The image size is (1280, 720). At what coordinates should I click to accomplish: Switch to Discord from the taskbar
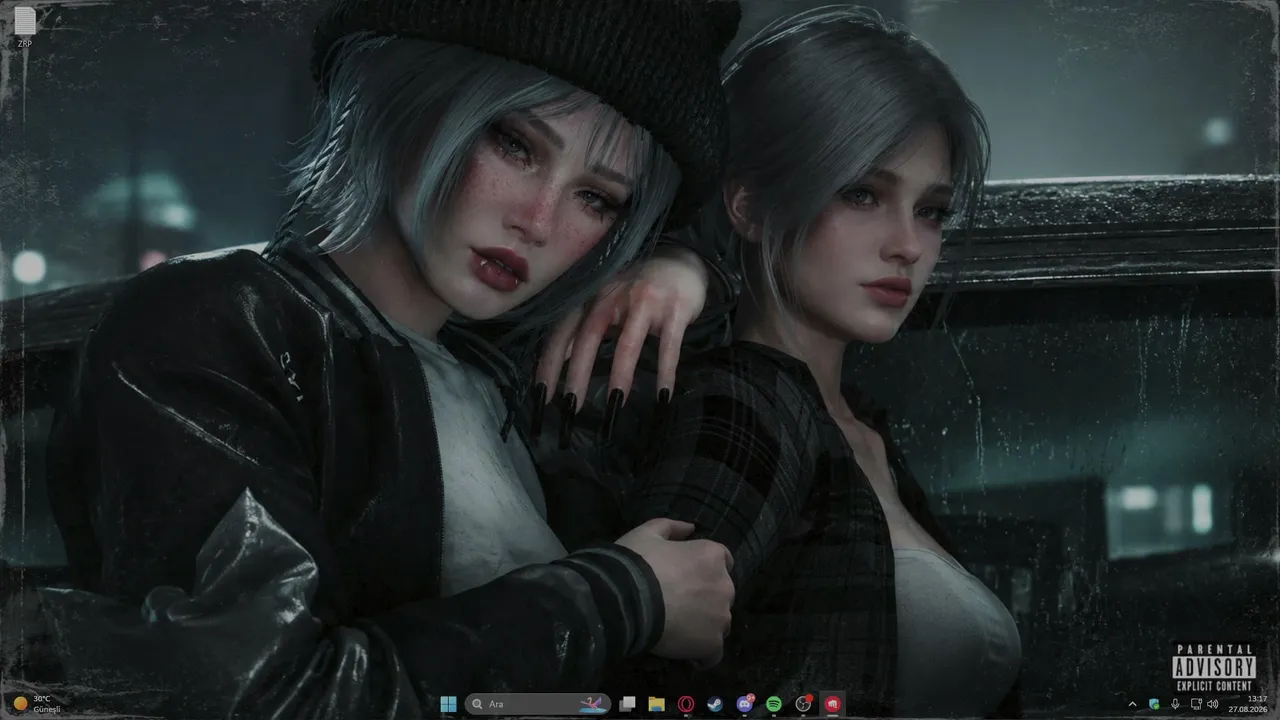coord(745,704)
